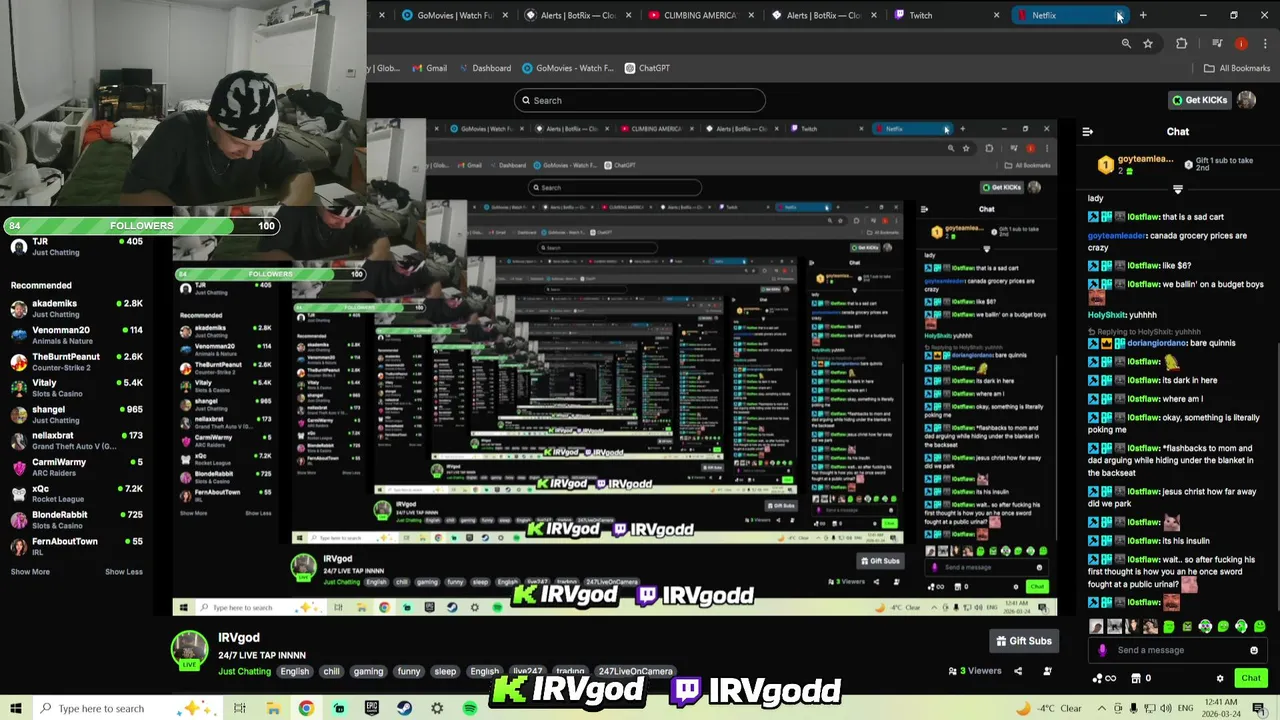
Task: Select the 'sleep' stream tag
Action: click(x=445, y=672)
